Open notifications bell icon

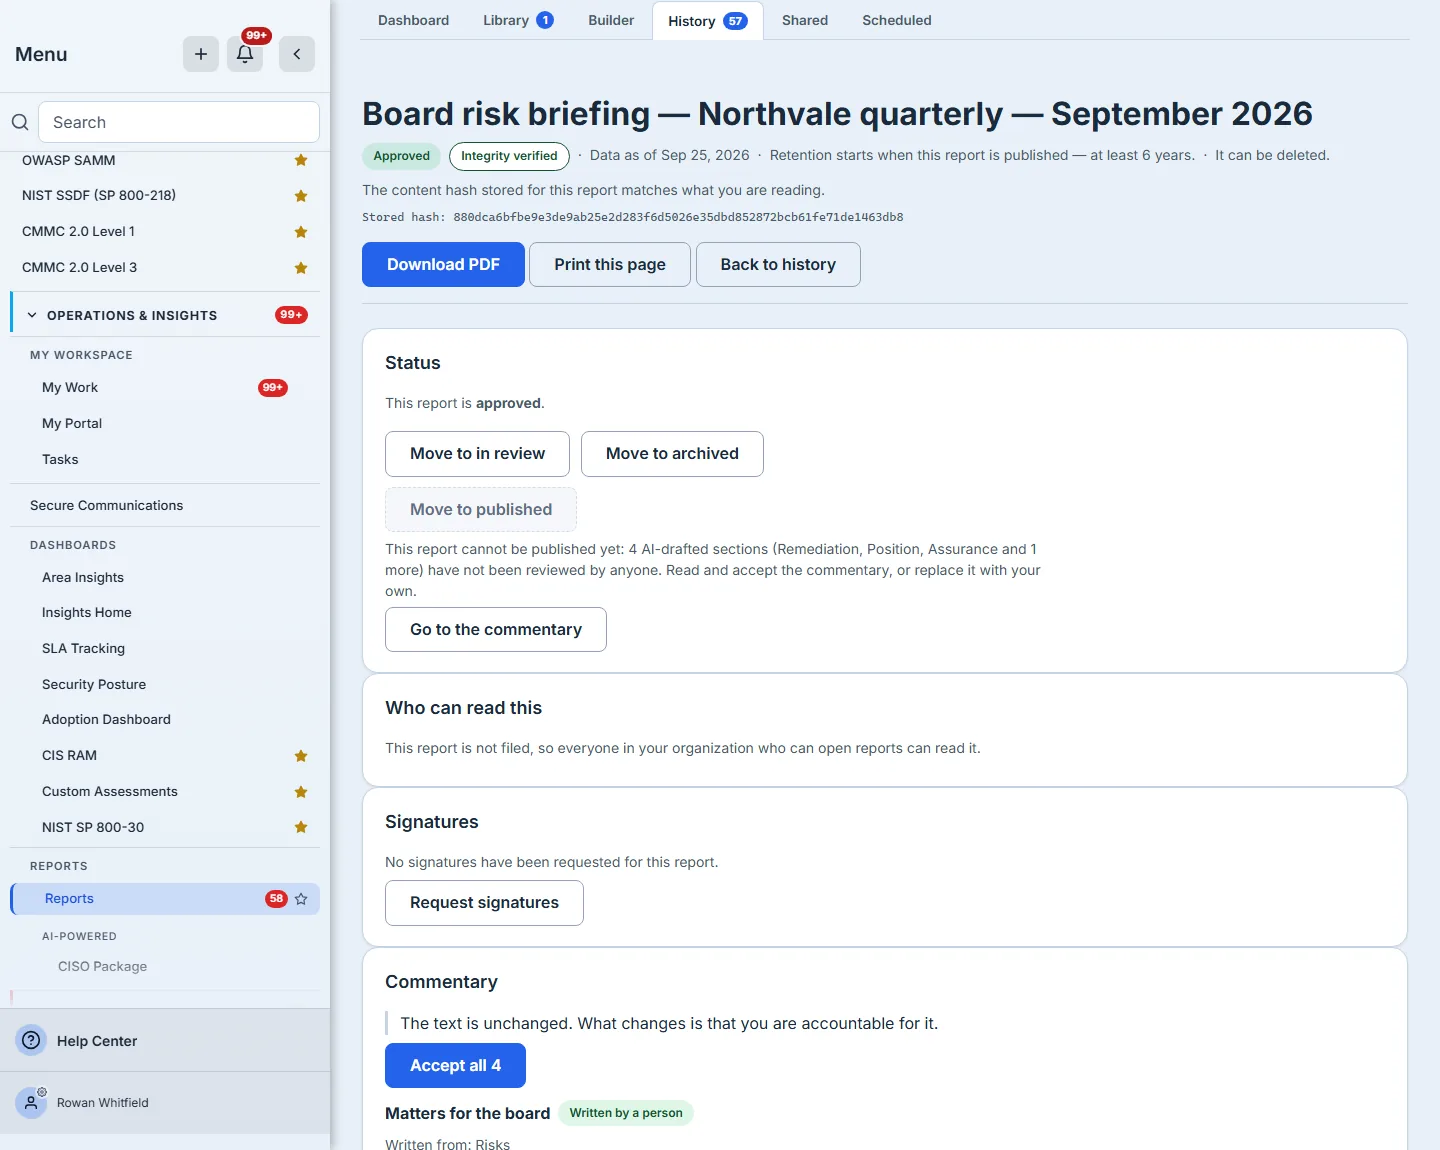245,54
